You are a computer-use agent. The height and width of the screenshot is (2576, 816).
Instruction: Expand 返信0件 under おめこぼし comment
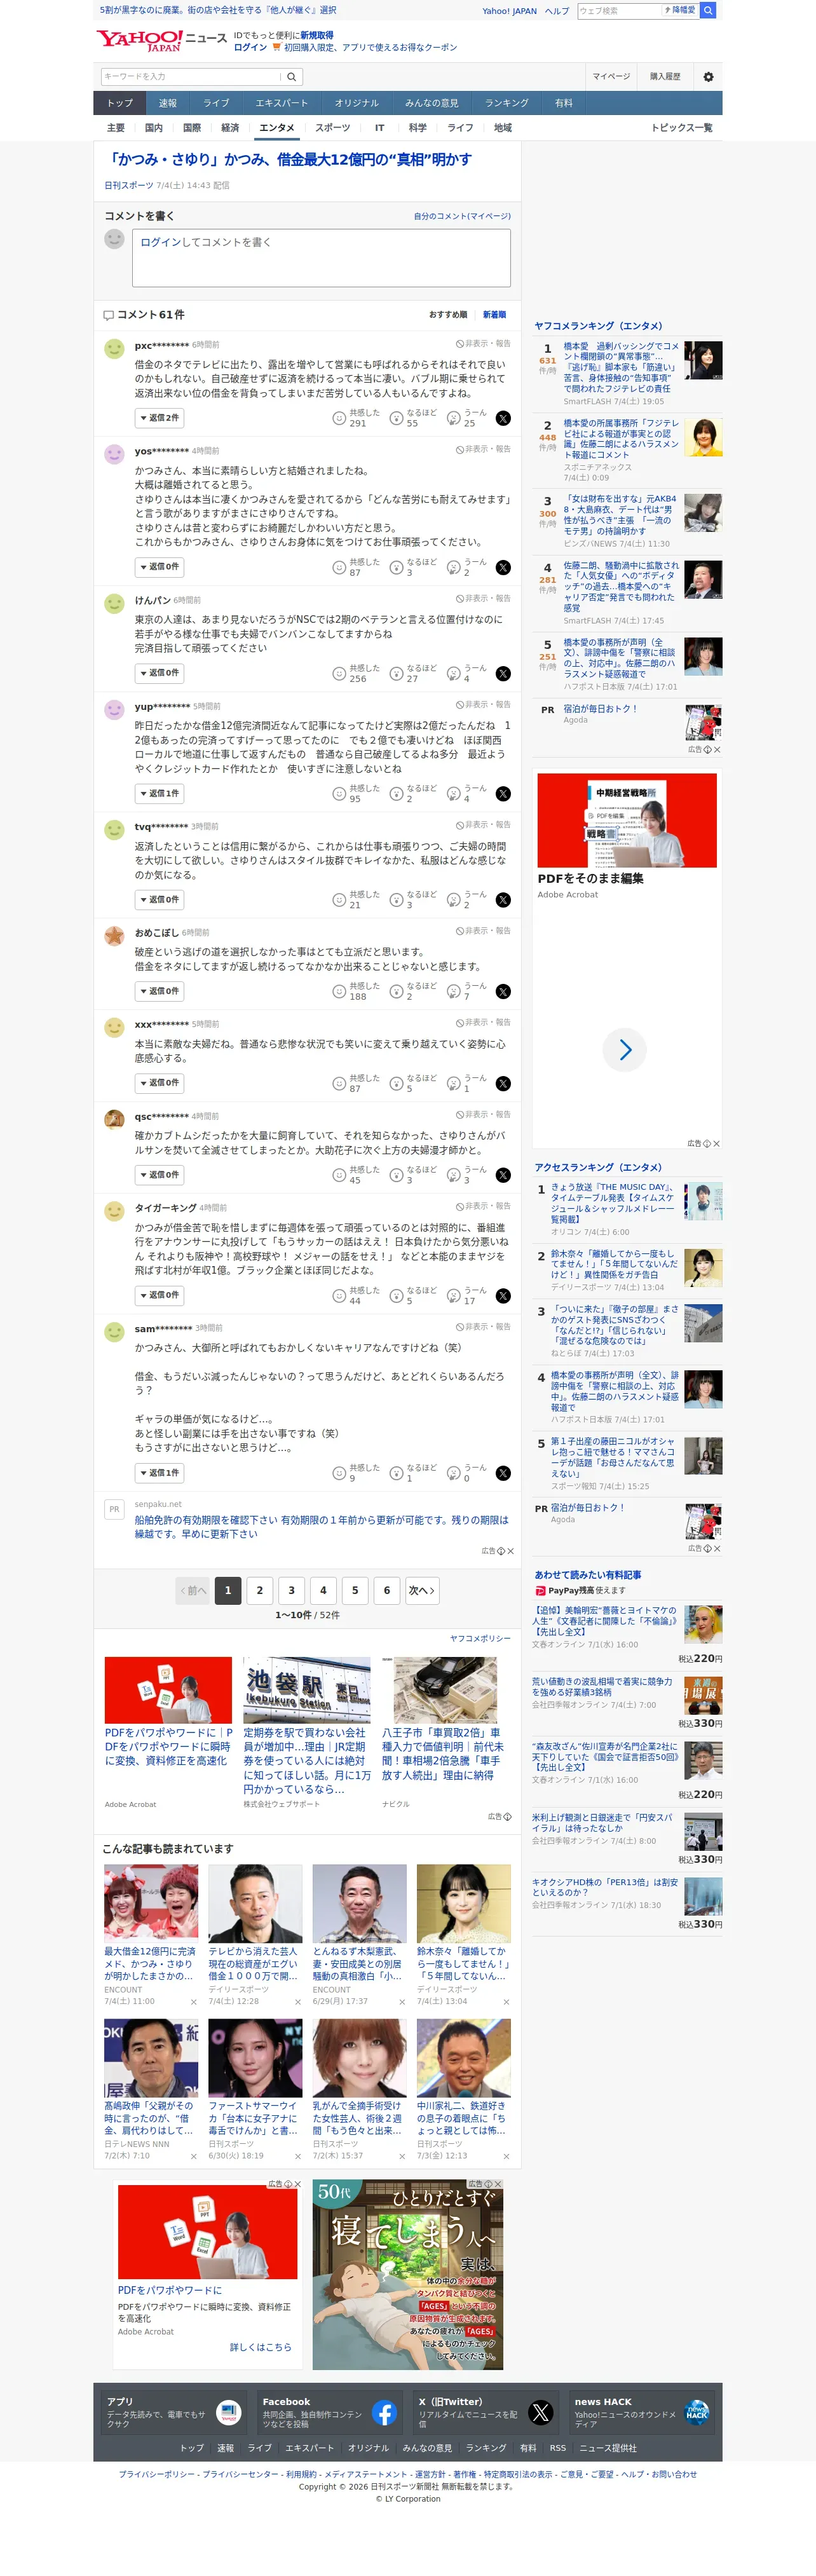point(160,991)
